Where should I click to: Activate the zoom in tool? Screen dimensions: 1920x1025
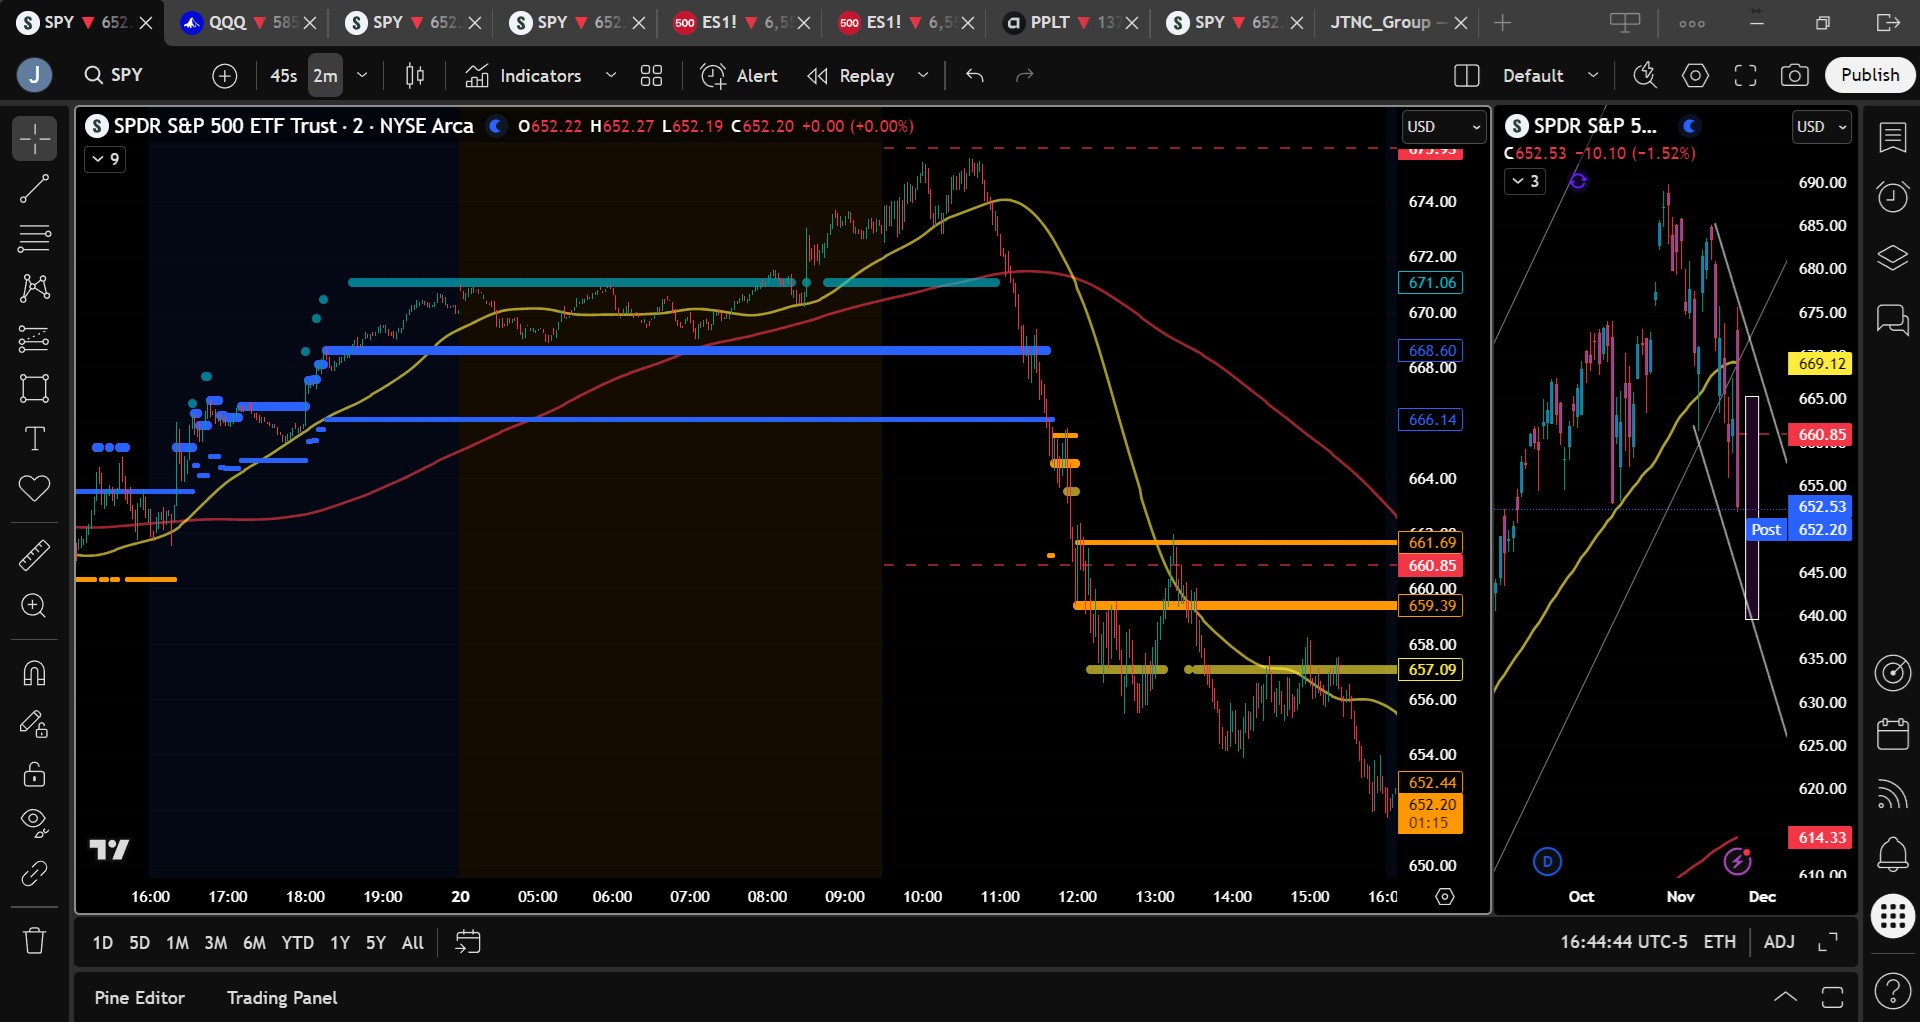click(34, 606)
